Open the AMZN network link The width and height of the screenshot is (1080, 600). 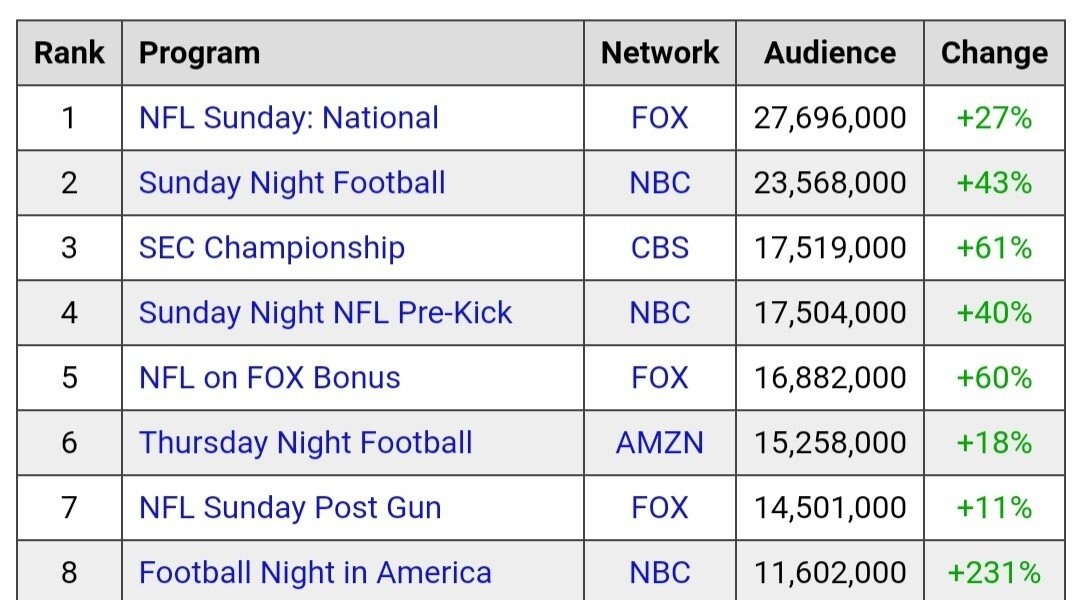point(660,443)
